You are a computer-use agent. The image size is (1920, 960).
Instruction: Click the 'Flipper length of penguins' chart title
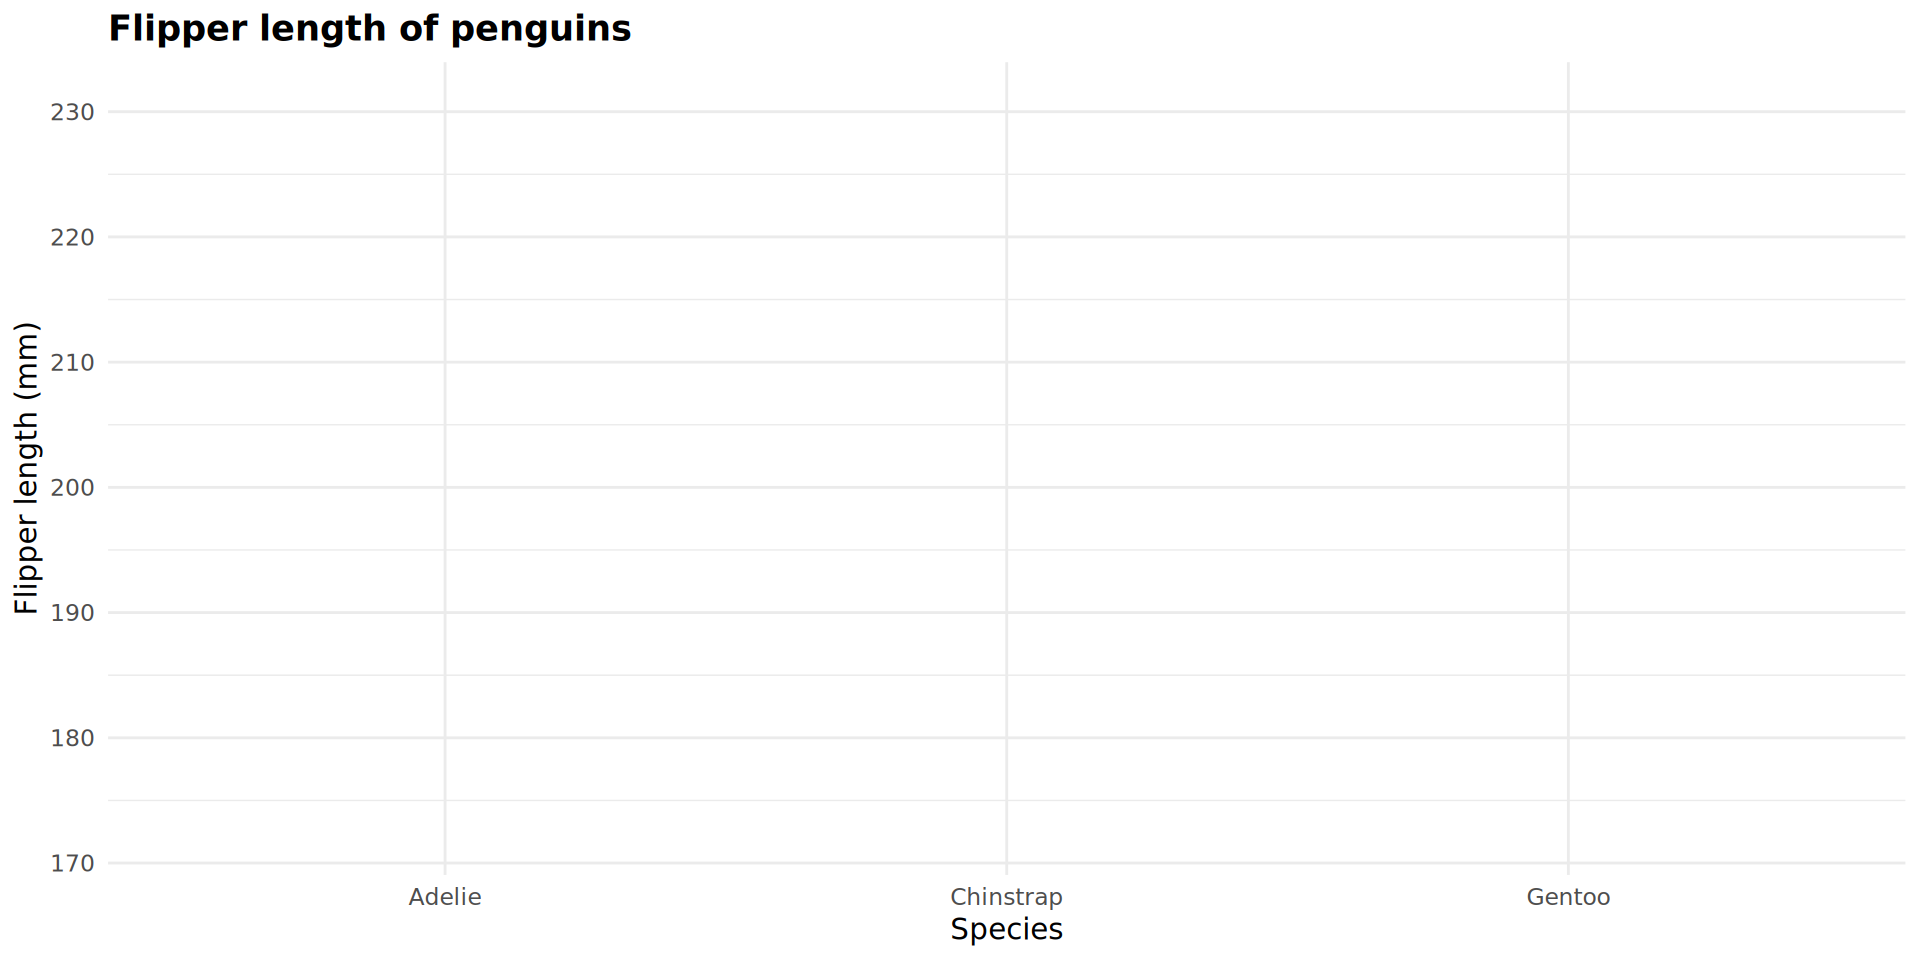[x=369, y=29]
